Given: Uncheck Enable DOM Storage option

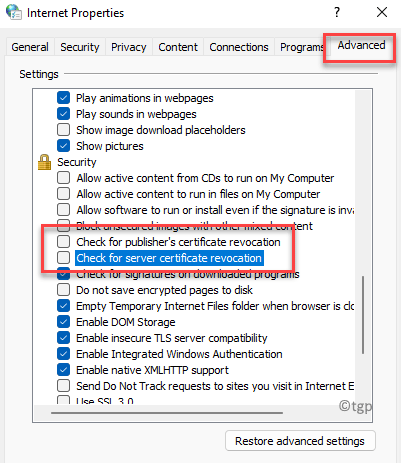Looking at the screenshot, I should [63, 322].
